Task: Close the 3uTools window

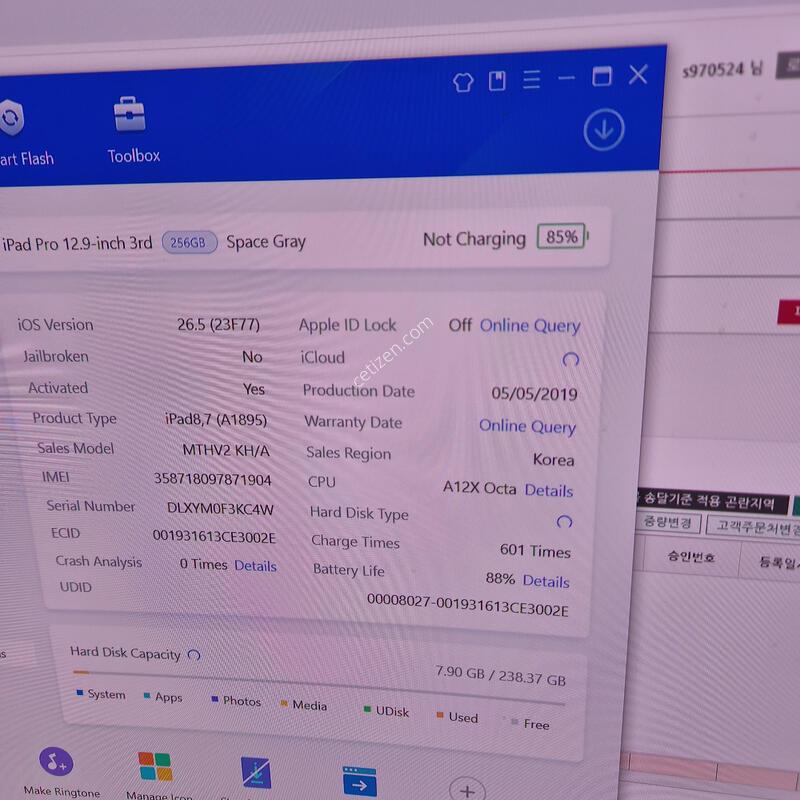Action: click(x=638, y=74)
